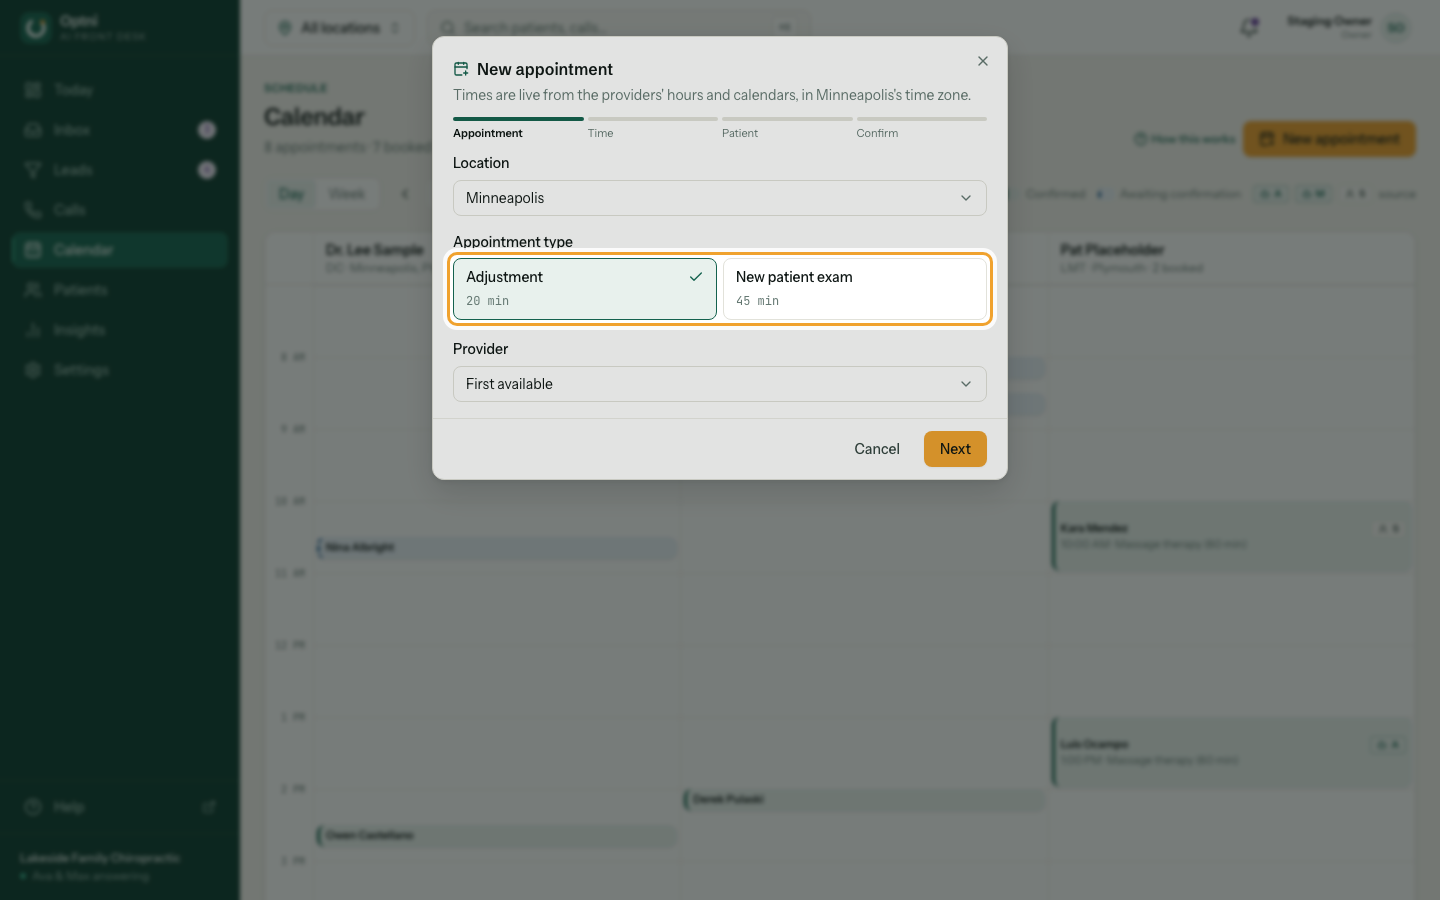Click the Insights chart icon in sidebar
This screenshot has height=900, width=1440.
tap(33, 330)
